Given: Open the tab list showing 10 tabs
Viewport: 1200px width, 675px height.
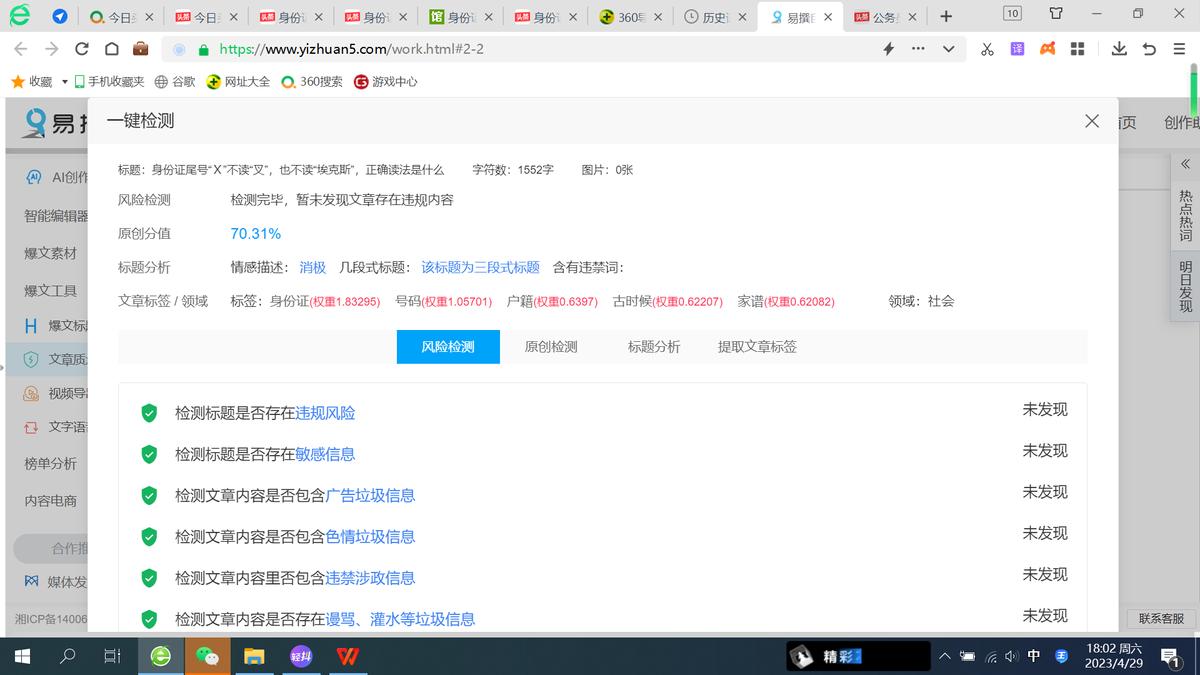Looking at the screenshot, I should (x=1010, y=14).
